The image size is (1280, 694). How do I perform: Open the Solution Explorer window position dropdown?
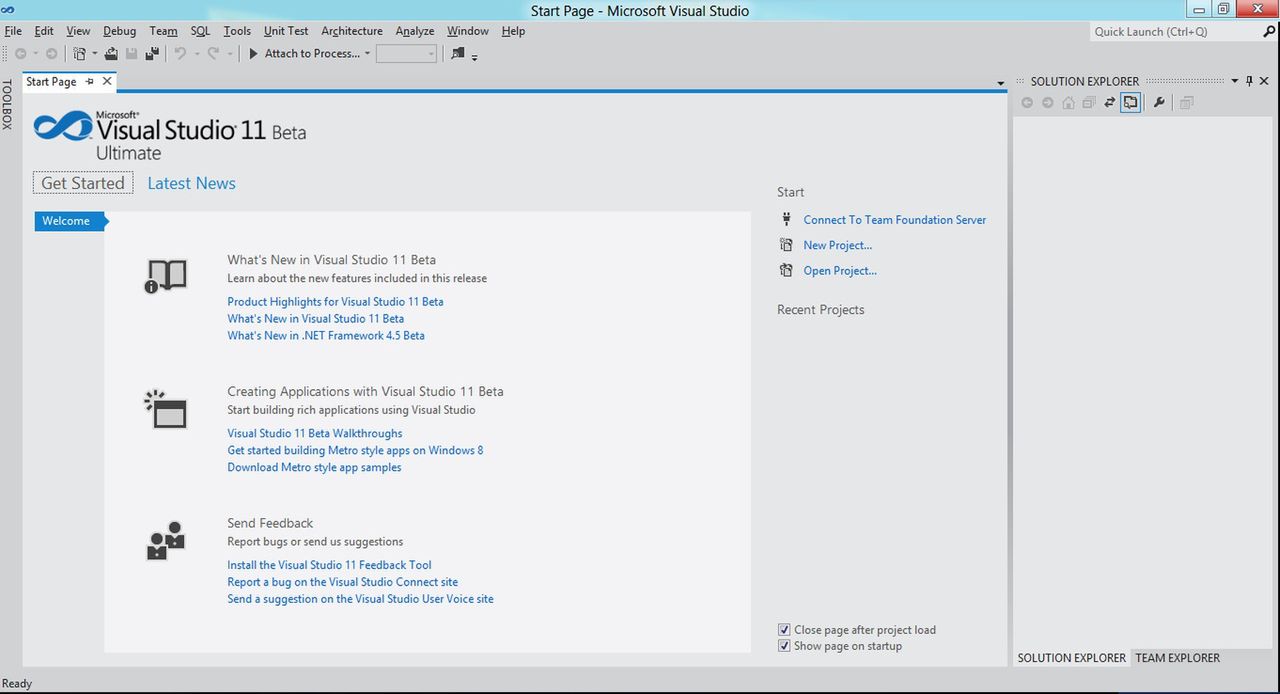pyautogui.click(x=1234, y=81)
